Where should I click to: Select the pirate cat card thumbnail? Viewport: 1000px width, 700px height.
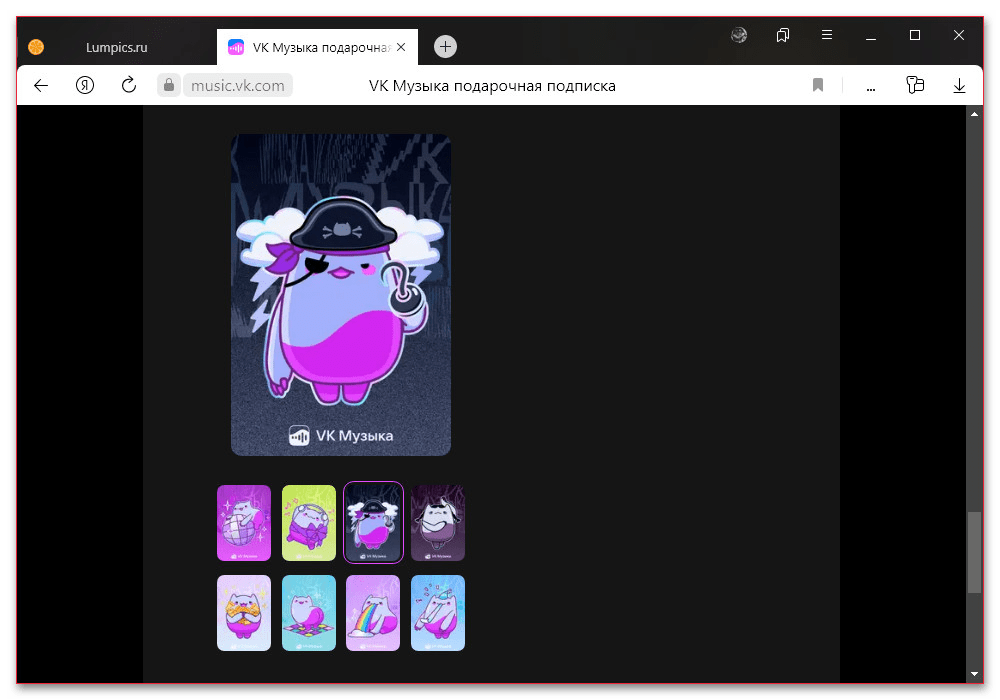pyautogui.click(x=373, y=523)
